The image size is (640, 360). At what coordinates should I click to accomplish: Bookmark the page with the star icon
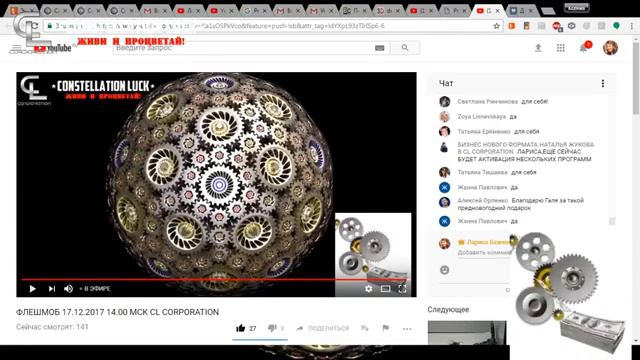pyautogui.click(x=496, y=26)
